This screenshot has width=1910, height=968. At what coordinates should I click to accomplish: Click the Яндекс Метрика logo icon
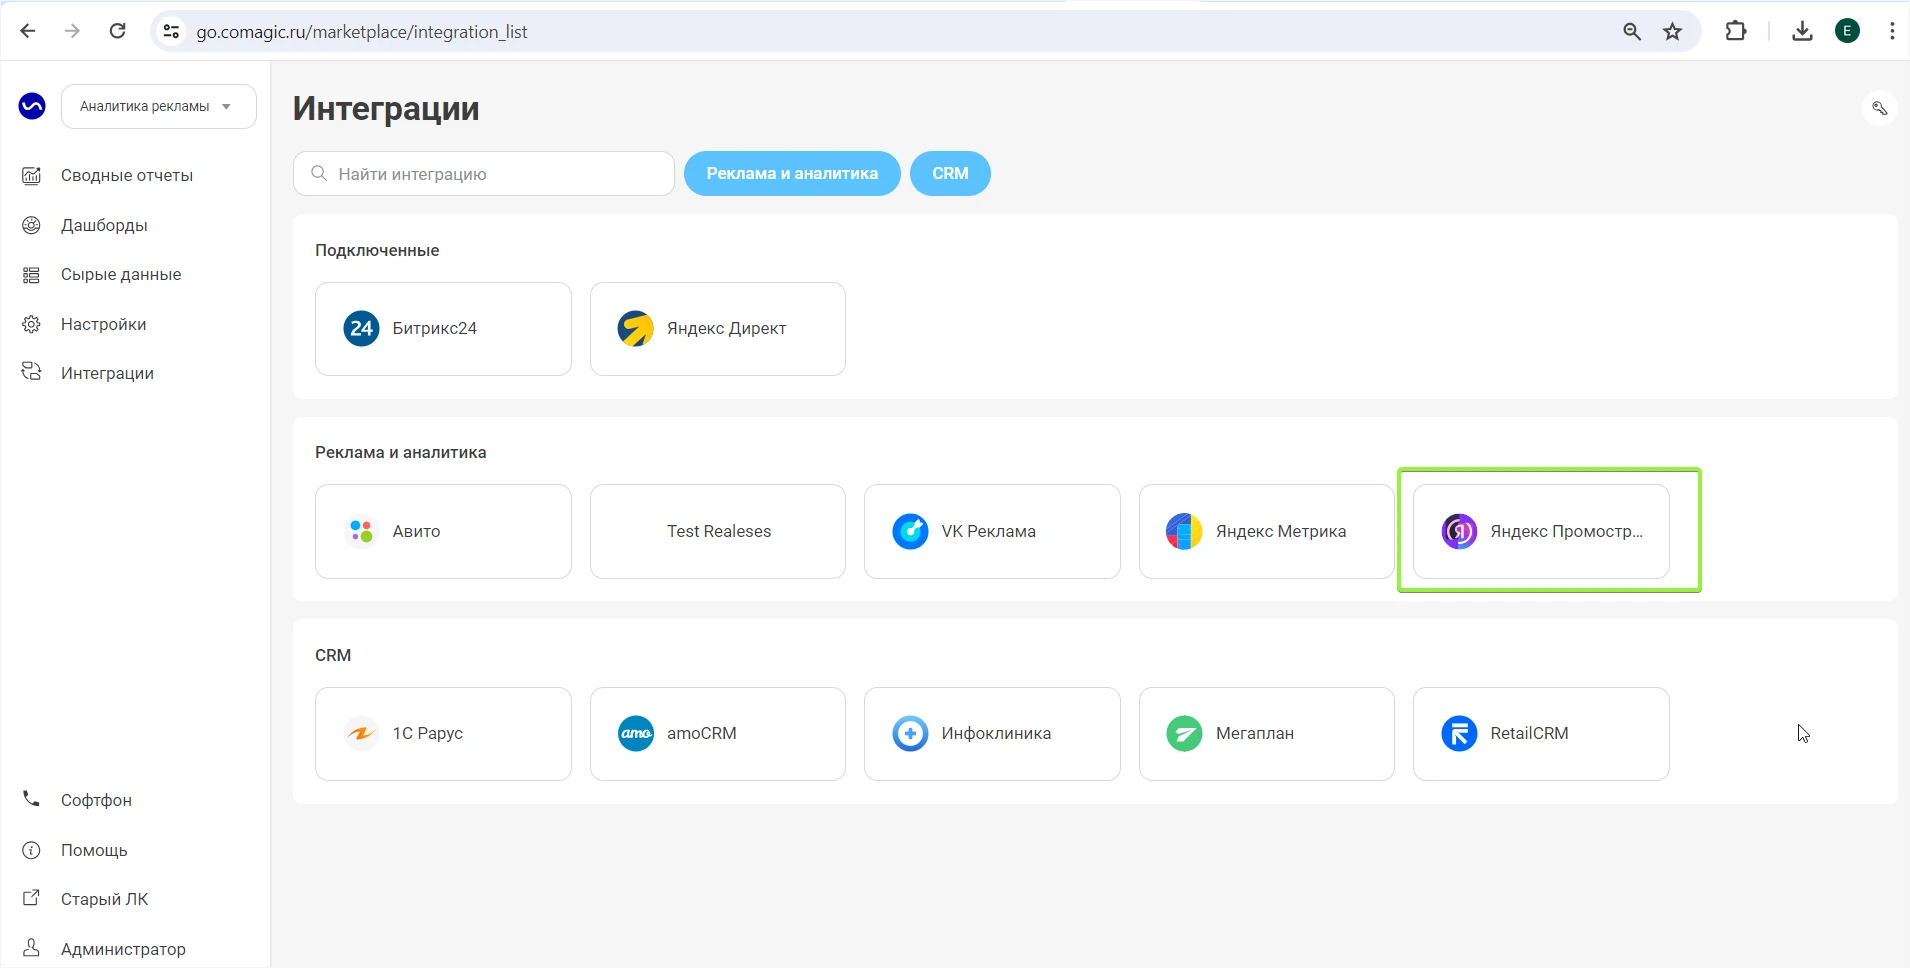point(1185,531)
